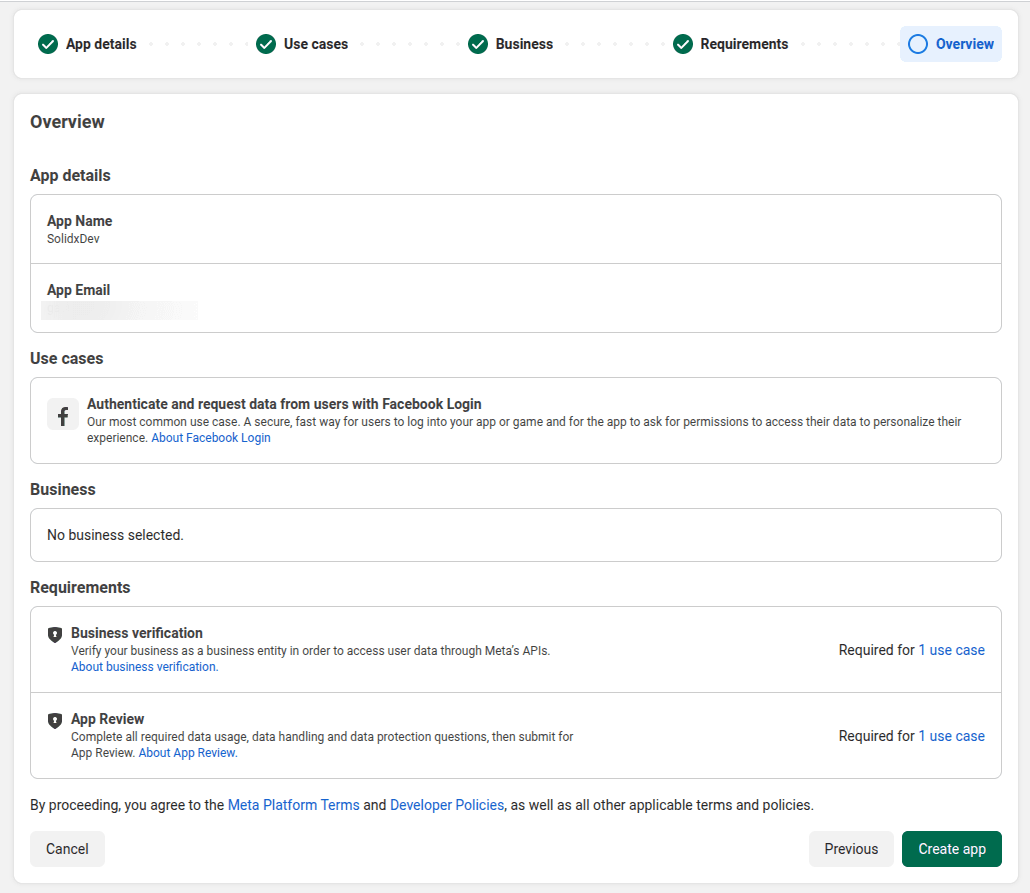This screenshot has width=1030, height=893.
Task: Click the Business verification heading
Action: coord(137,633)
